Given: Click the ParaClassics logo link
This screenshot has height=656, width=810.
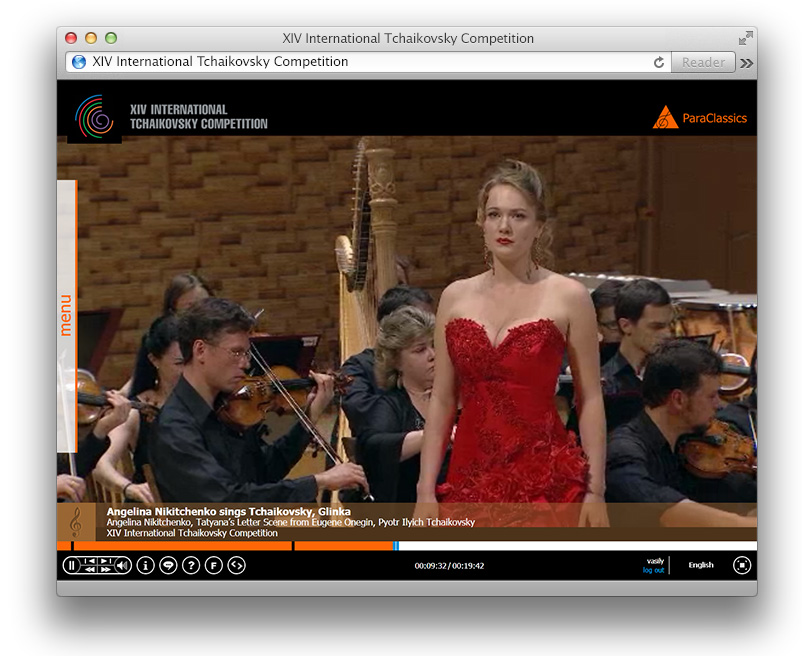Looking at the screenshot, I should tap(700, 118).
